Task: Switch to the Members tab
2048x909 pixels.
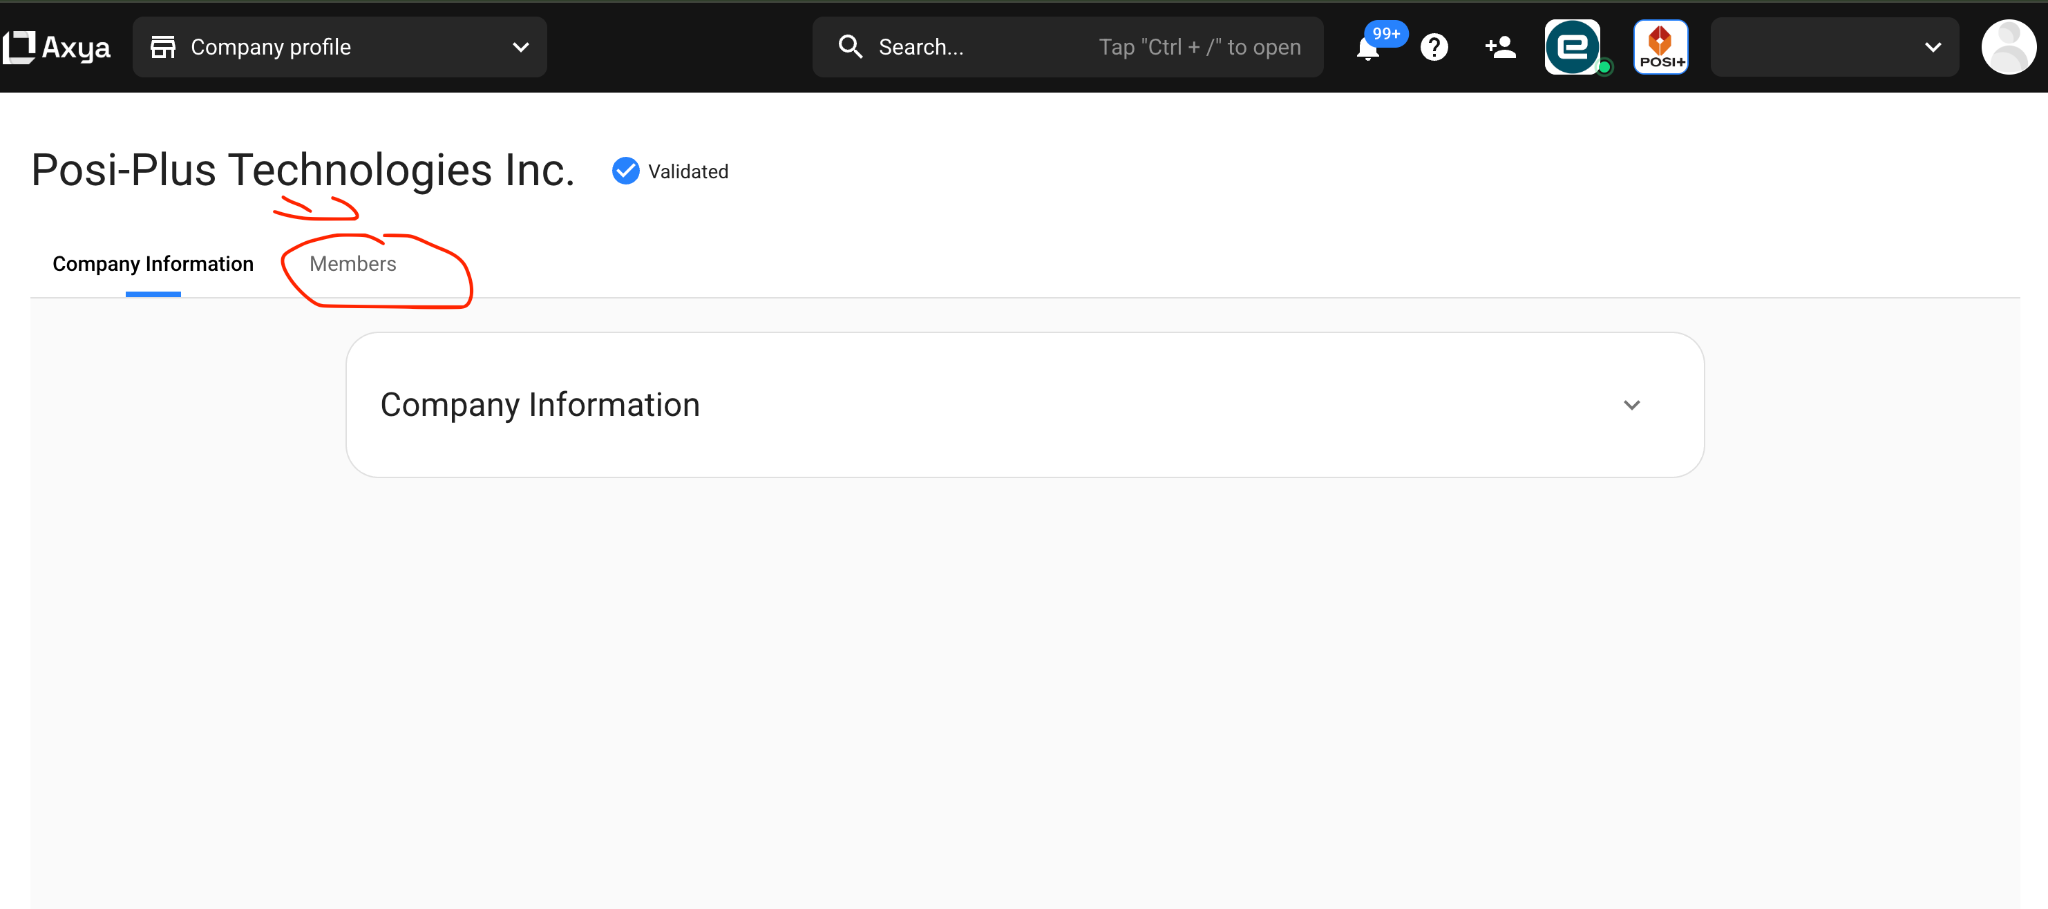Action: pos(353,264)
